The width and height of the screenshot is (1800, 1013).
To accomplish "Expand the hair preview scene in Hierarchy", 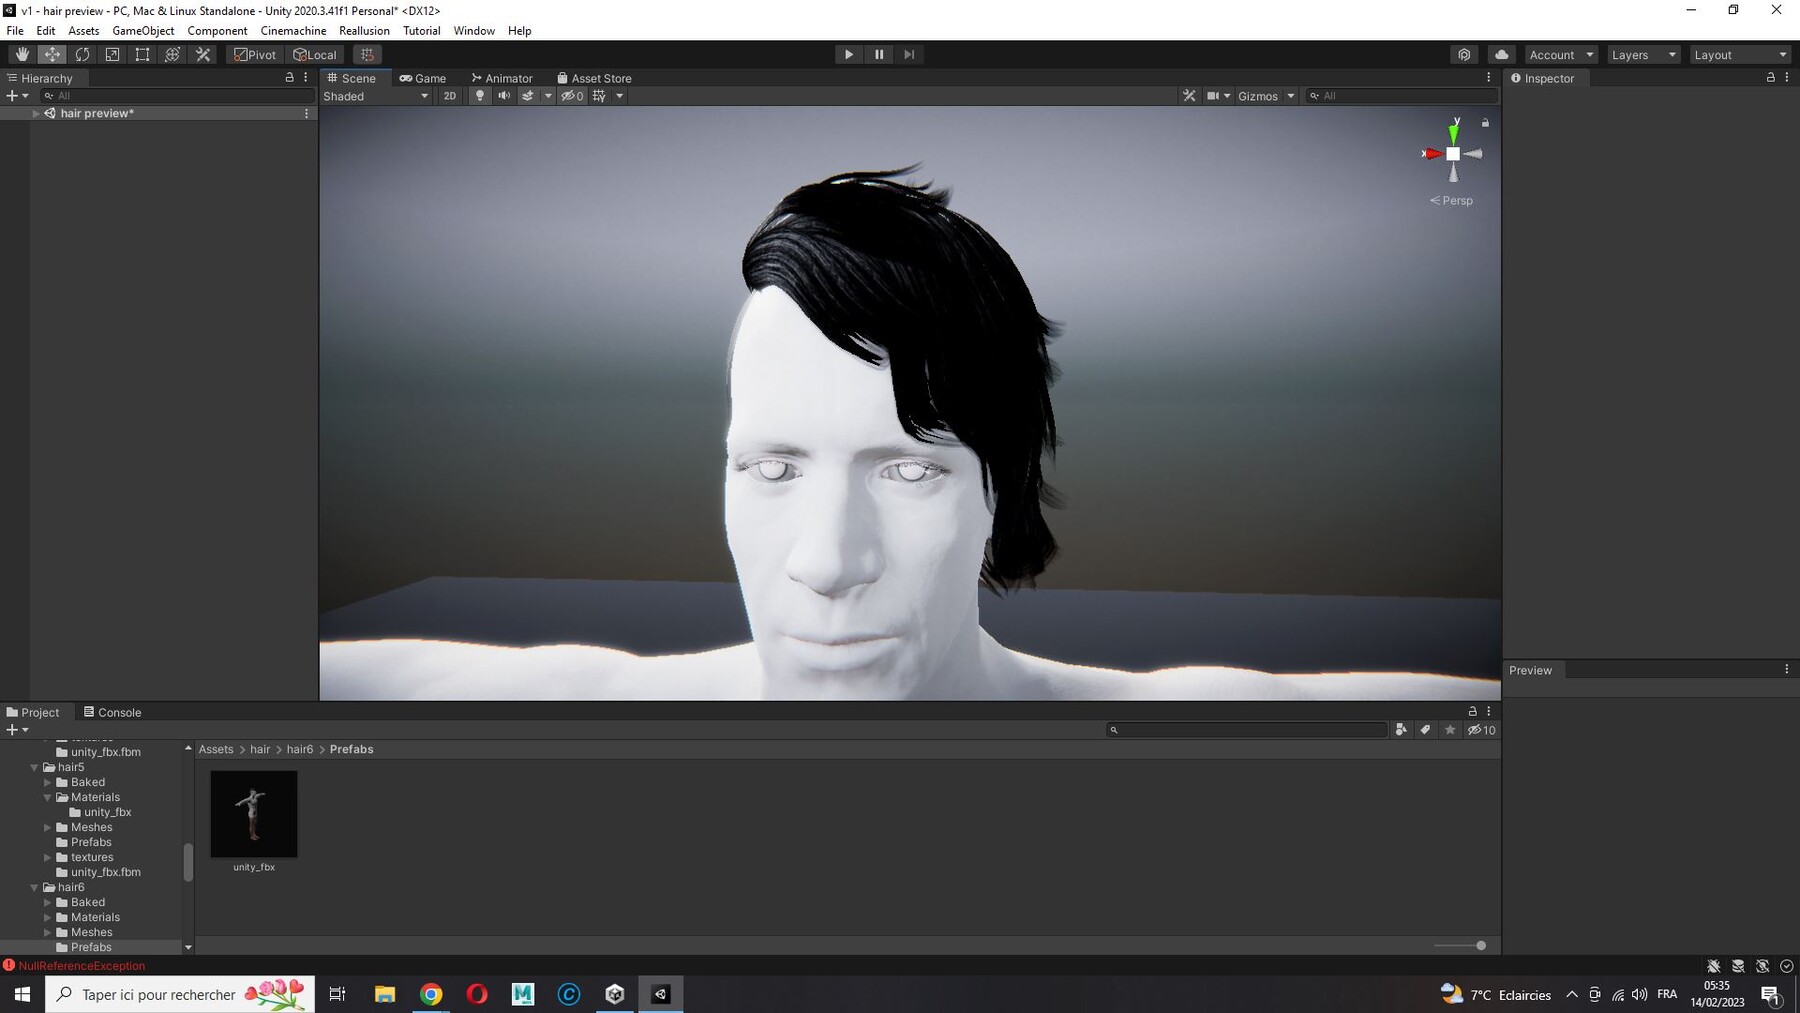I will [36, 113].
